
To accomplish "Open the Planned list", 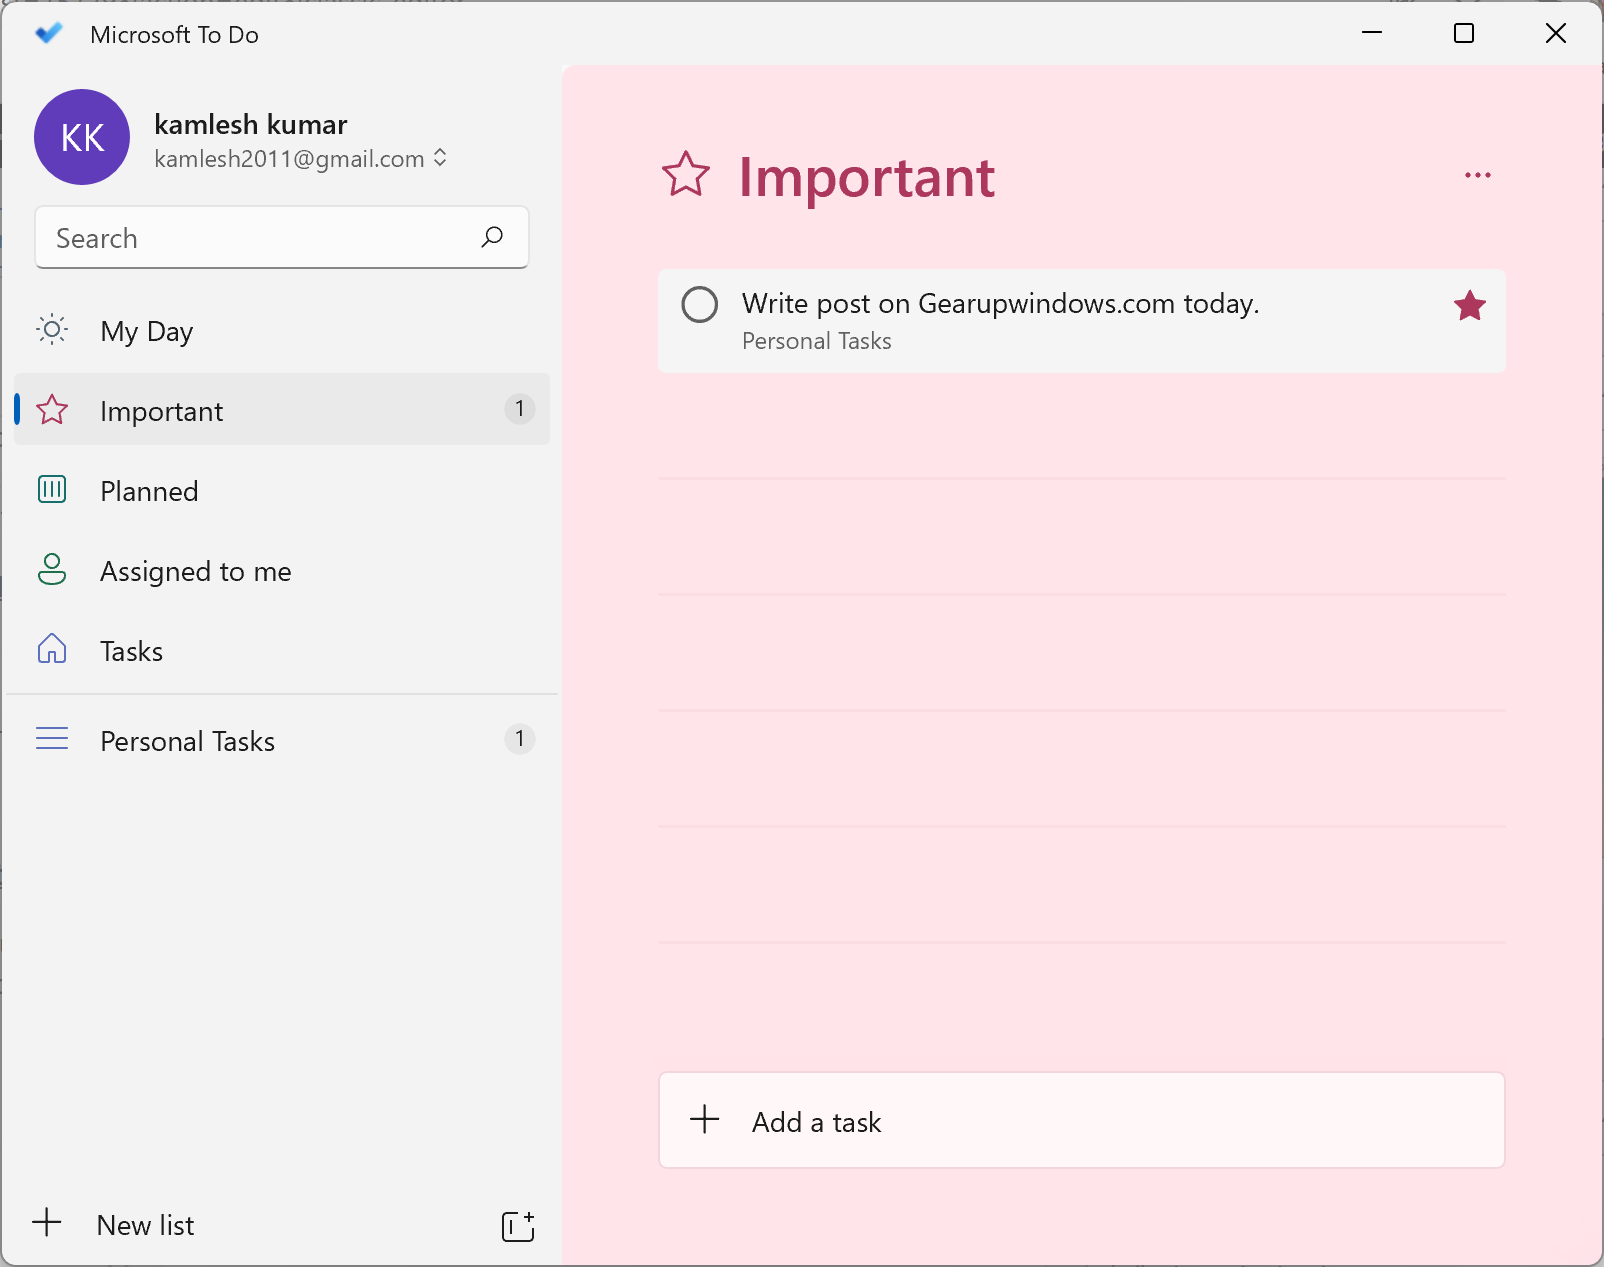I will pos(282,490).
